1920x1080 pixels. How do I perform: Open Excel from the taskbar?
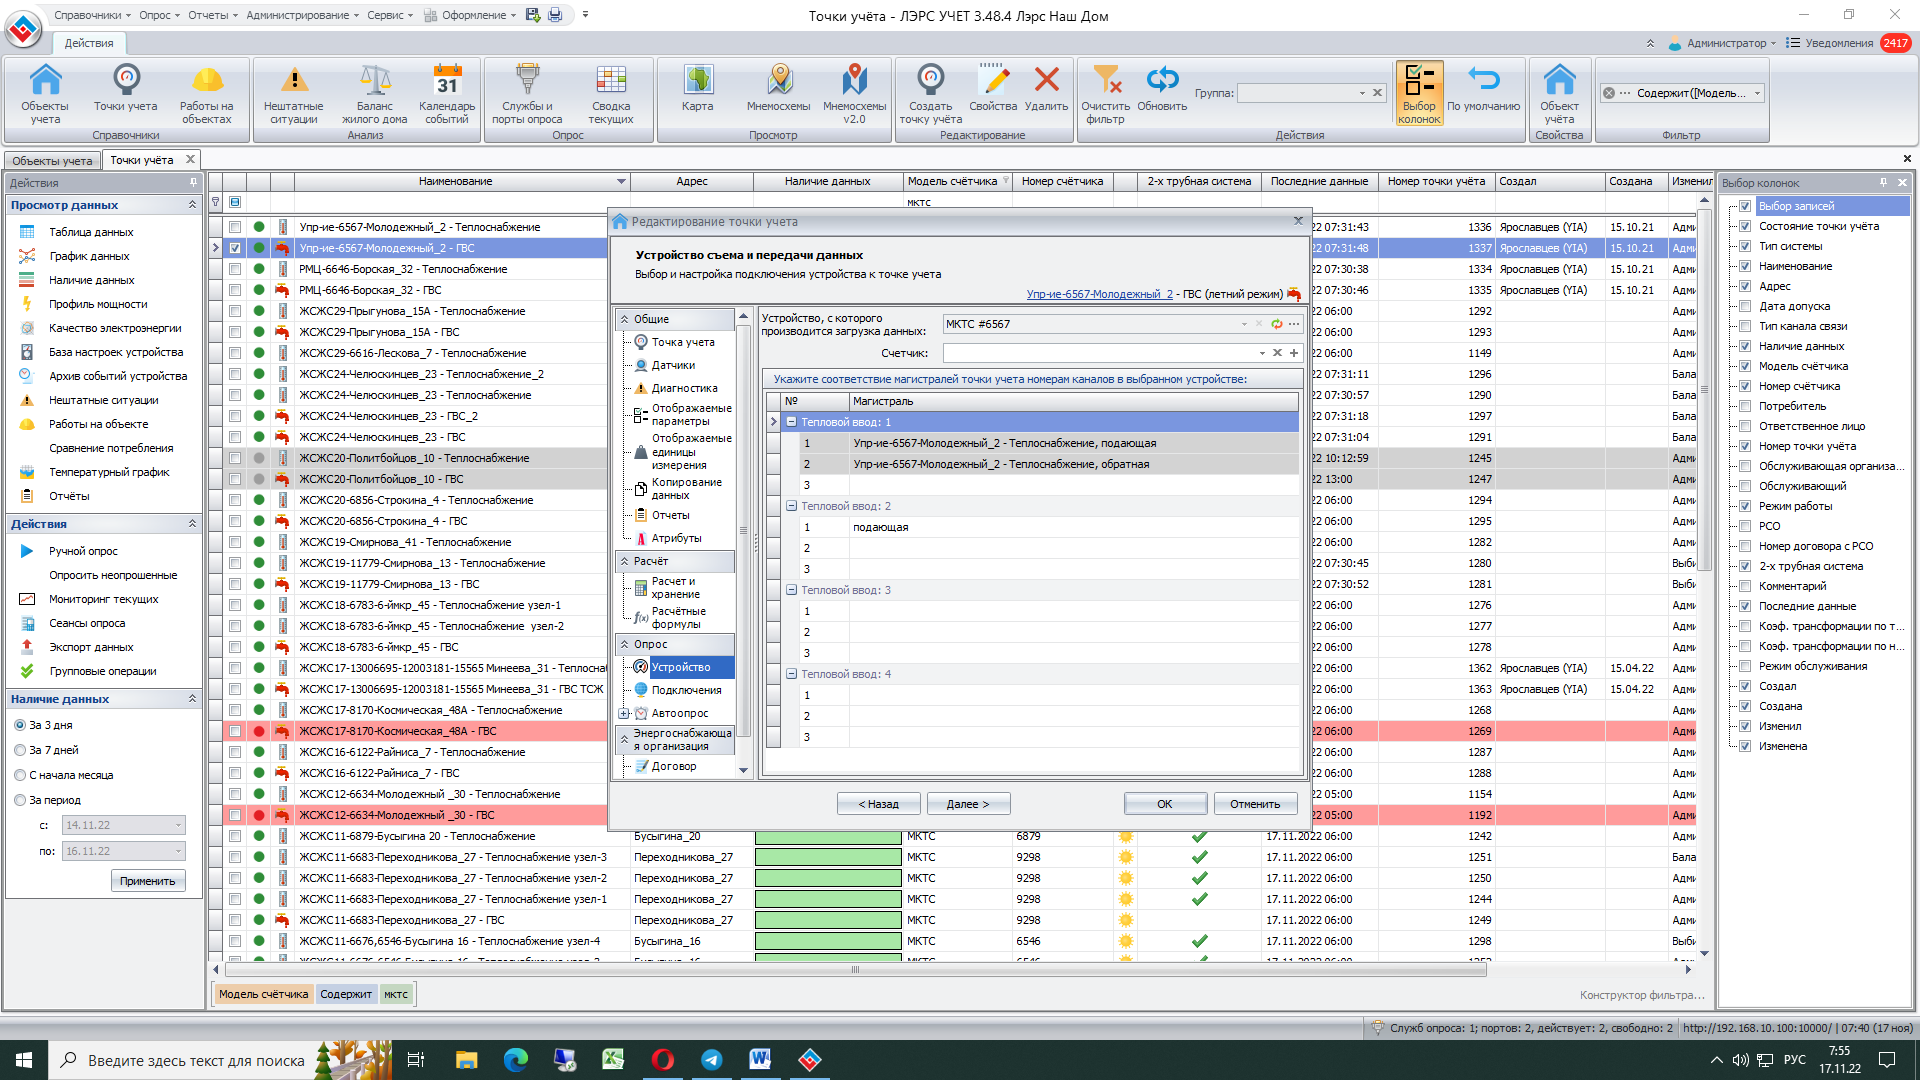point(613,1060)
